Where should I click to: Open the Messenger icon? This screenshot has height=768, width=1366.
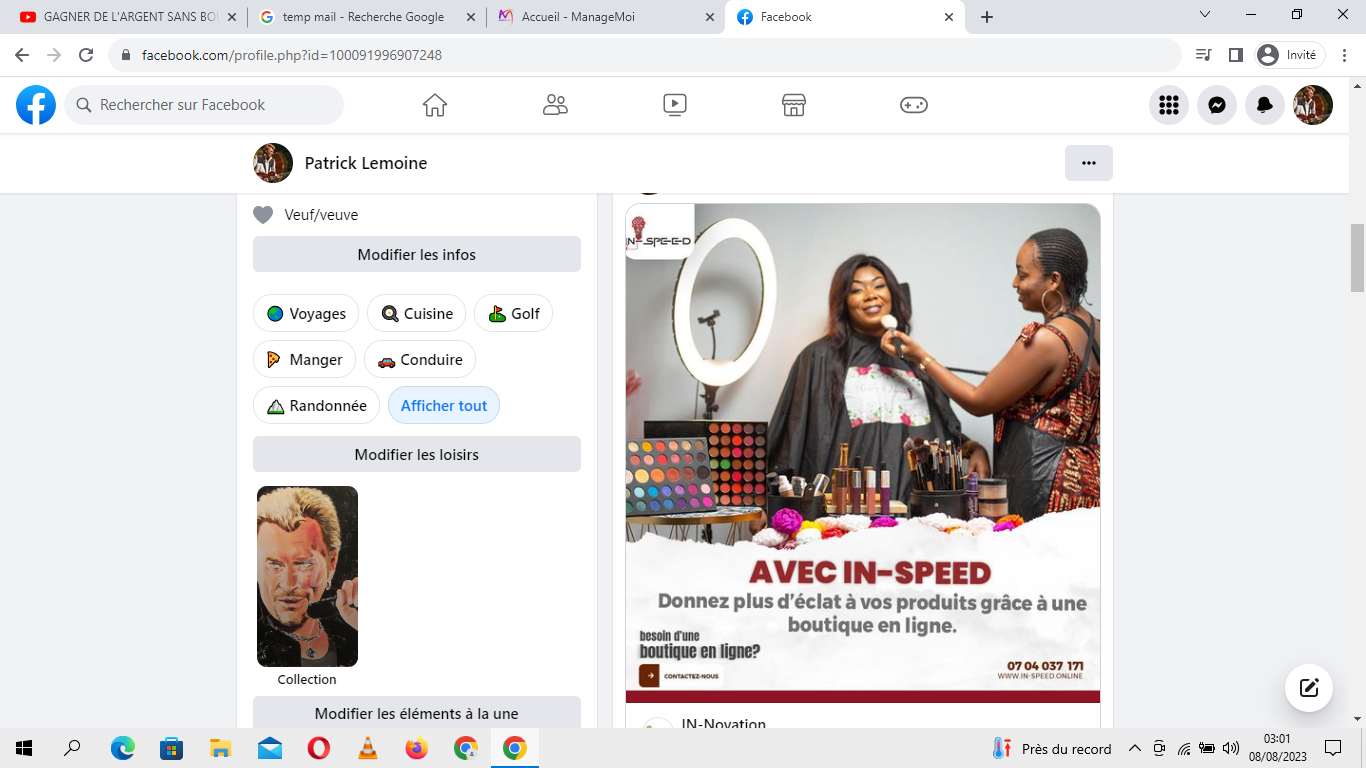(x=1216, y=105)
